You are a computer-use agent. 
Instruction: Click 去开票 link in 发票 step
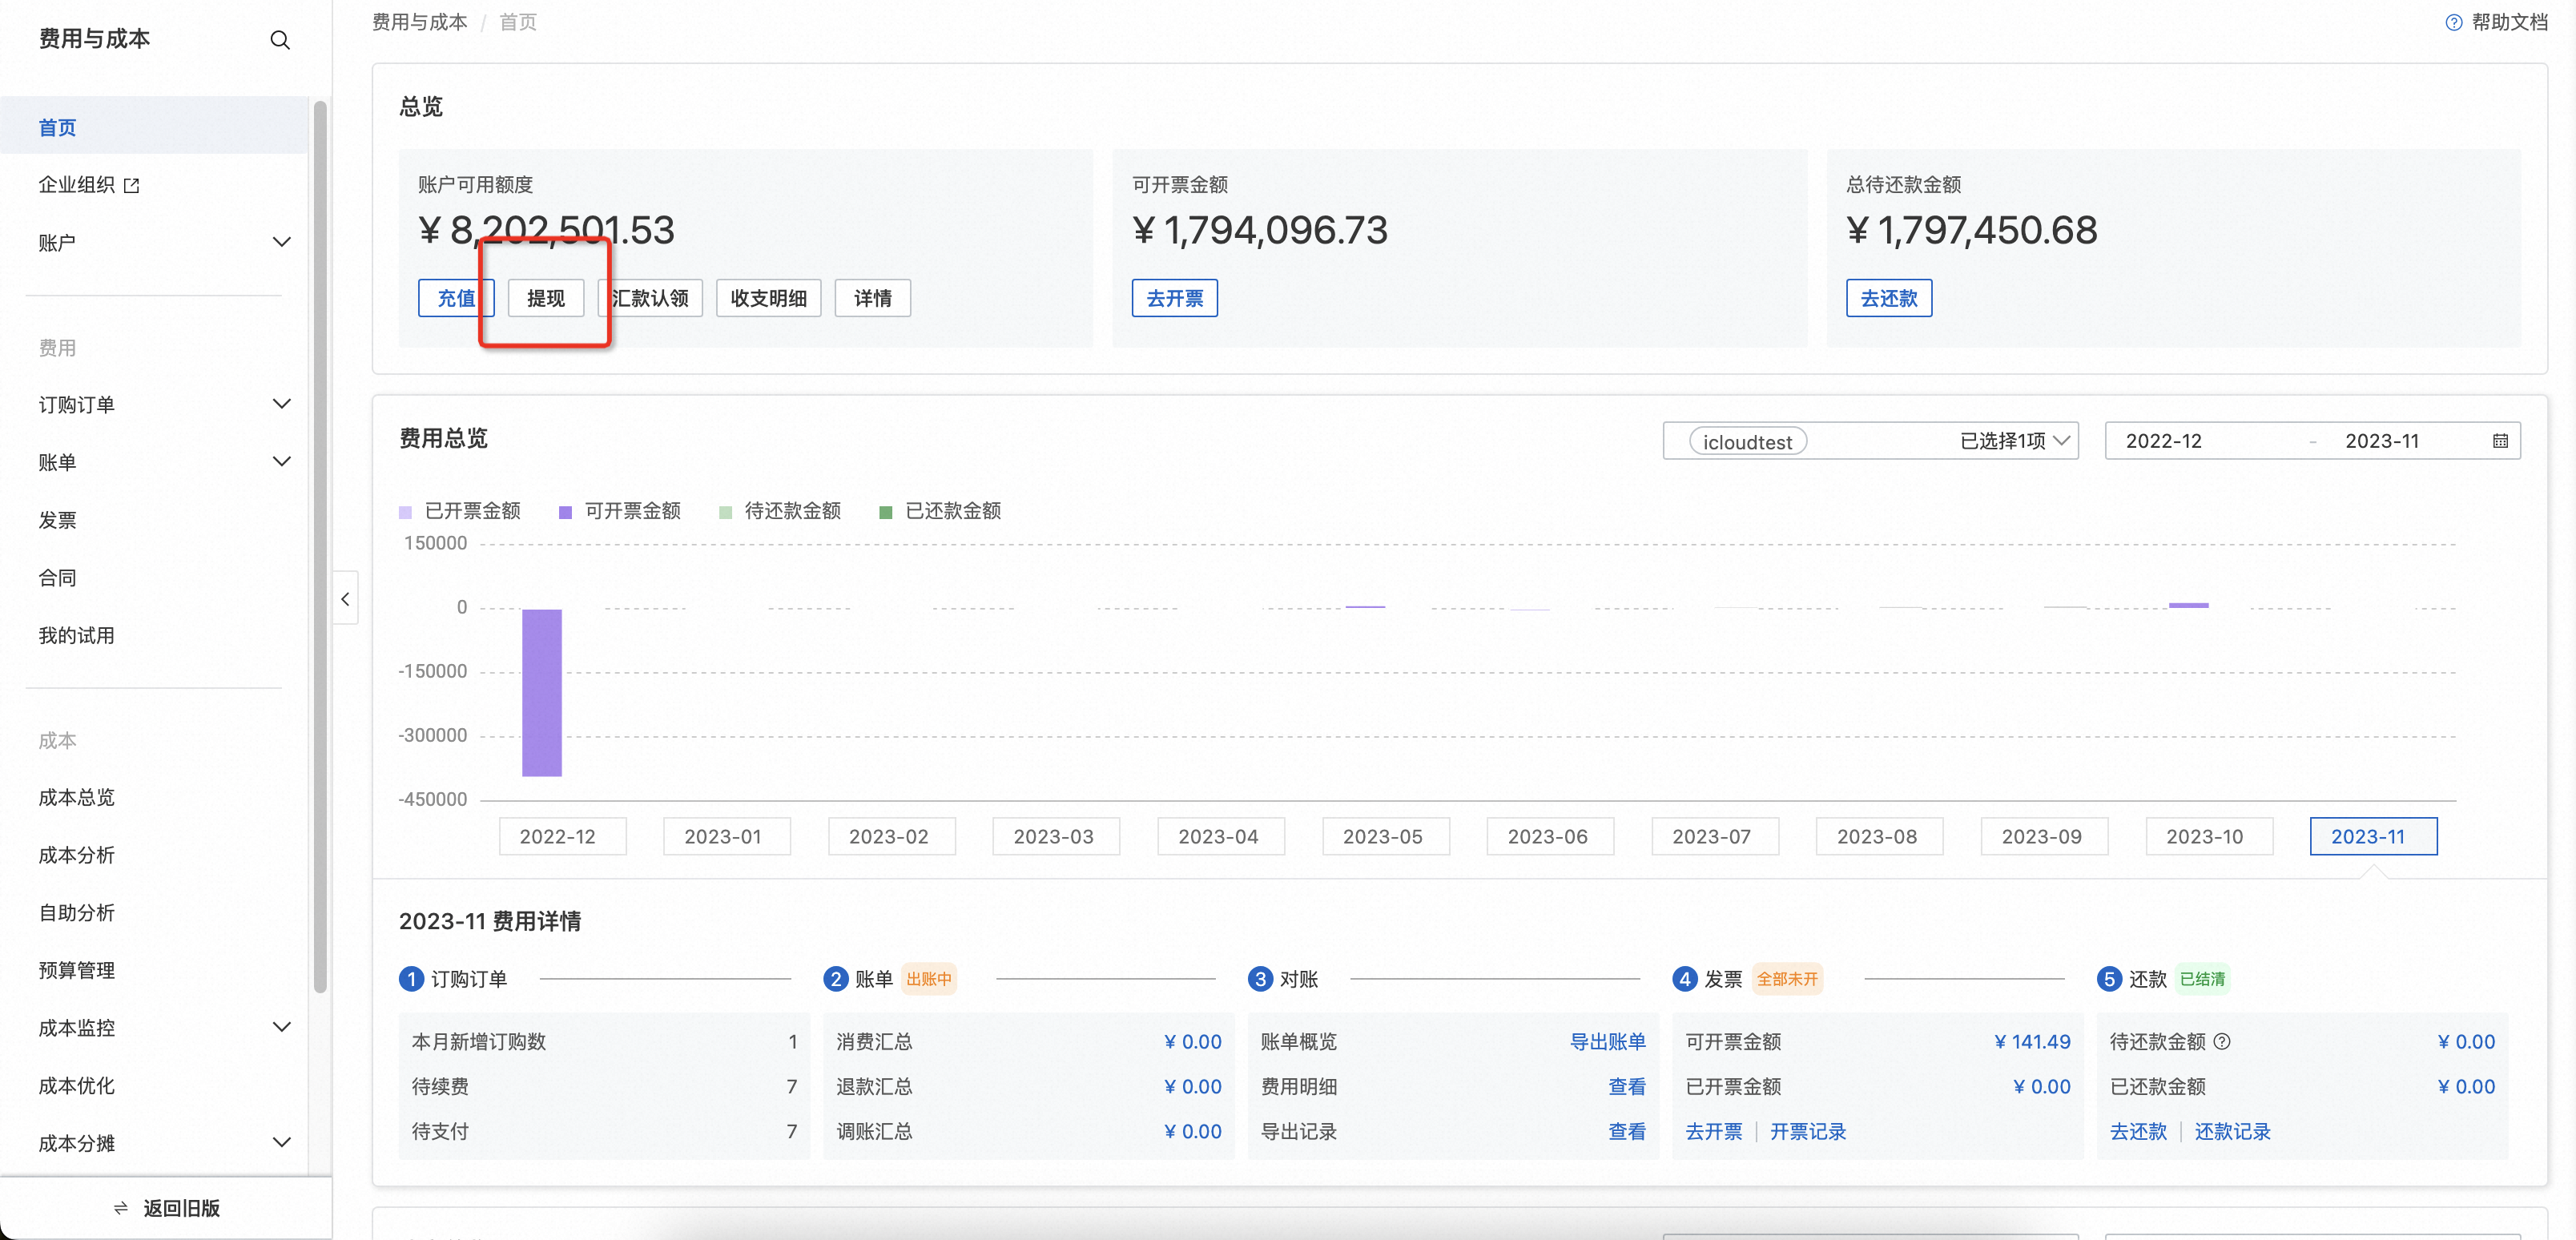pos(1713,1131)
